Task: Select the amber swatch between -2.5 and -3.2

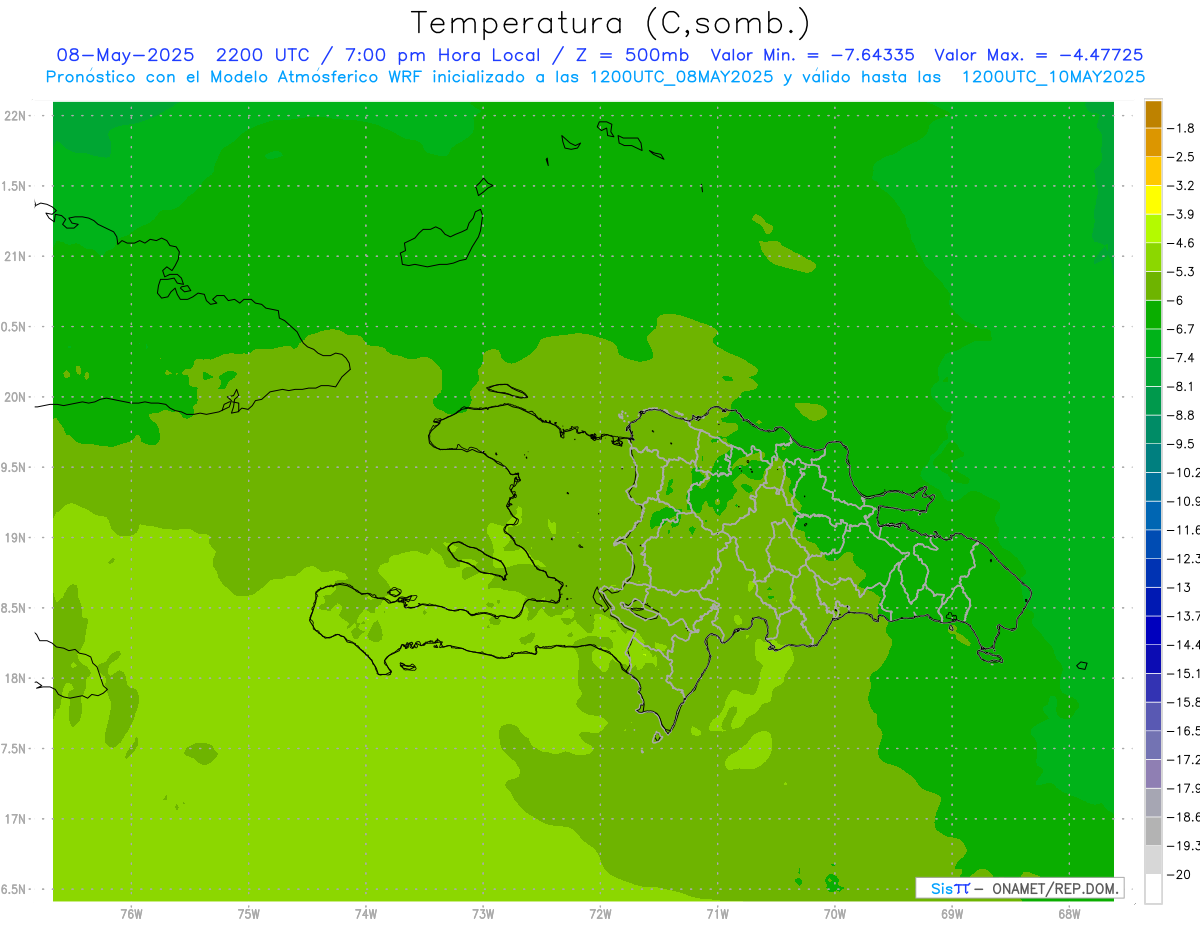Action: [1153, 172]
